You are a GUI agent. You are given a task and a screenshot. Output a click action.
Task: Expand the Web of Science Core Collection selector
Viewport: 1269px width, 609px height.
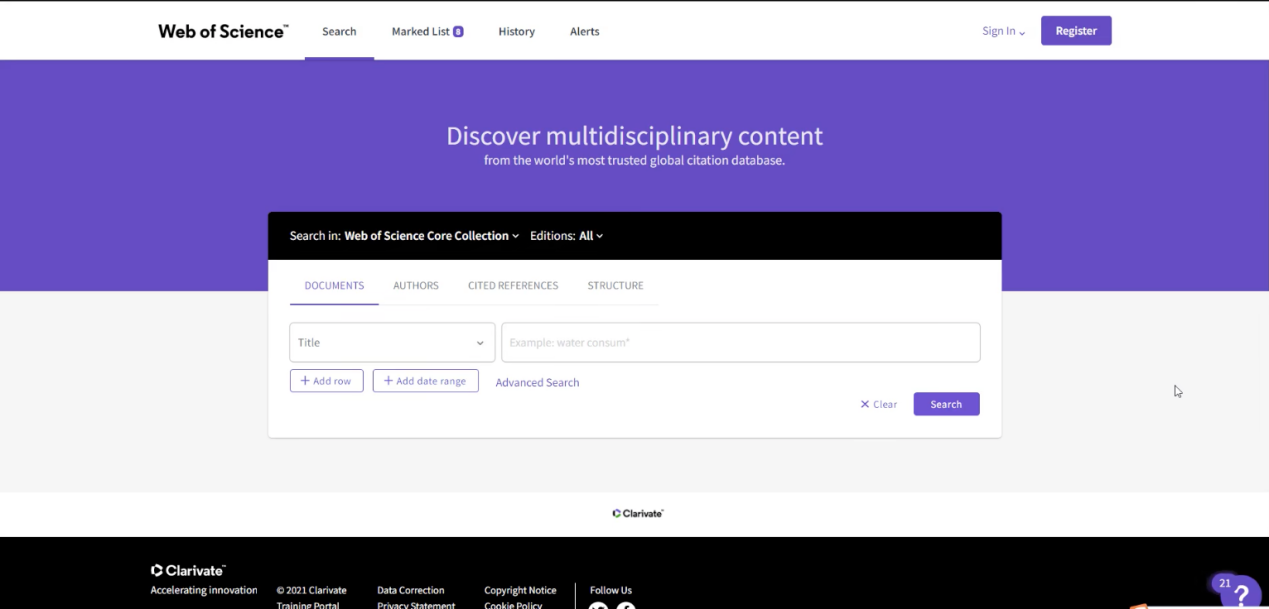tap(432, 236)
